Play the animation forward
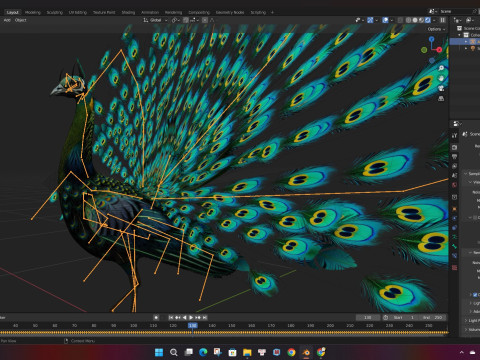The width and height of the screenshot is (480, 360). 191,318
